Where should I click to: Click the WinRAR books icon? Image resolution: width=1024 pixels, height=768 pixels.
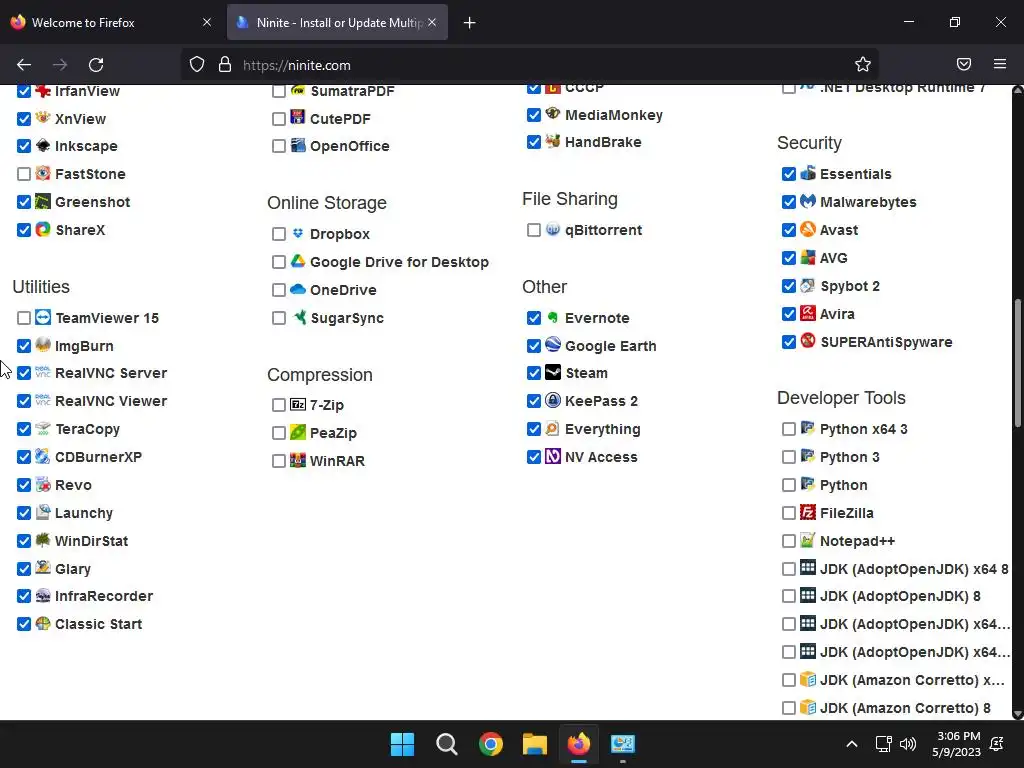pos(298,460)
